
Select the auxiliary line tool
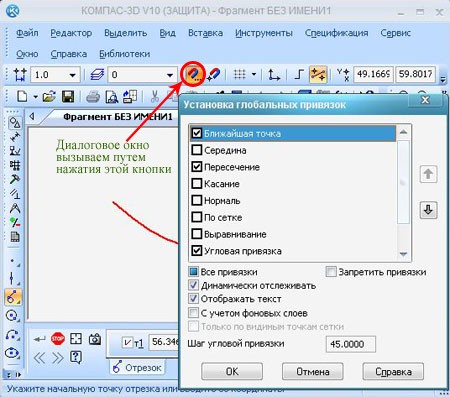coord(13,278)
